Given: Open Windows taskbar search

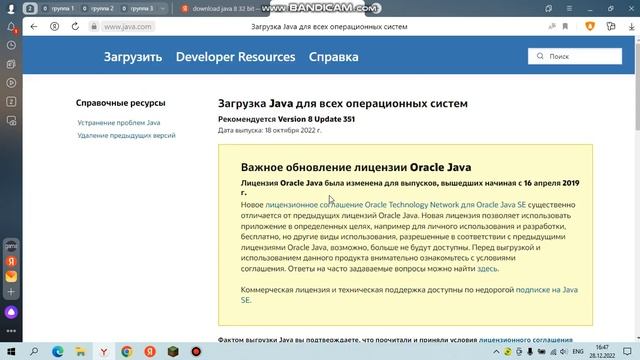Looking at the screenshot, I should [34, 351].
